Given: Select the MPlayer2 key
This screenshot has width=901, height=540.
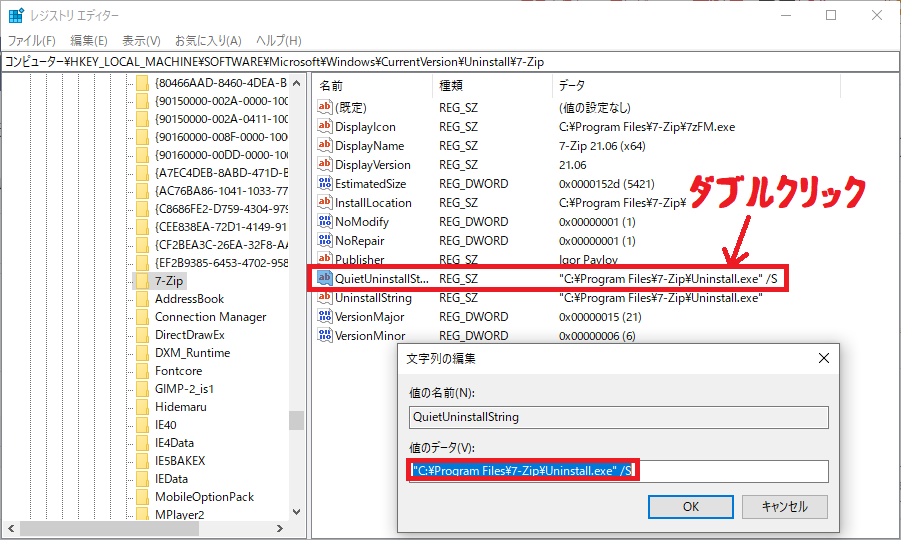Looking at the screenshot, I should (x=179, y=515).
